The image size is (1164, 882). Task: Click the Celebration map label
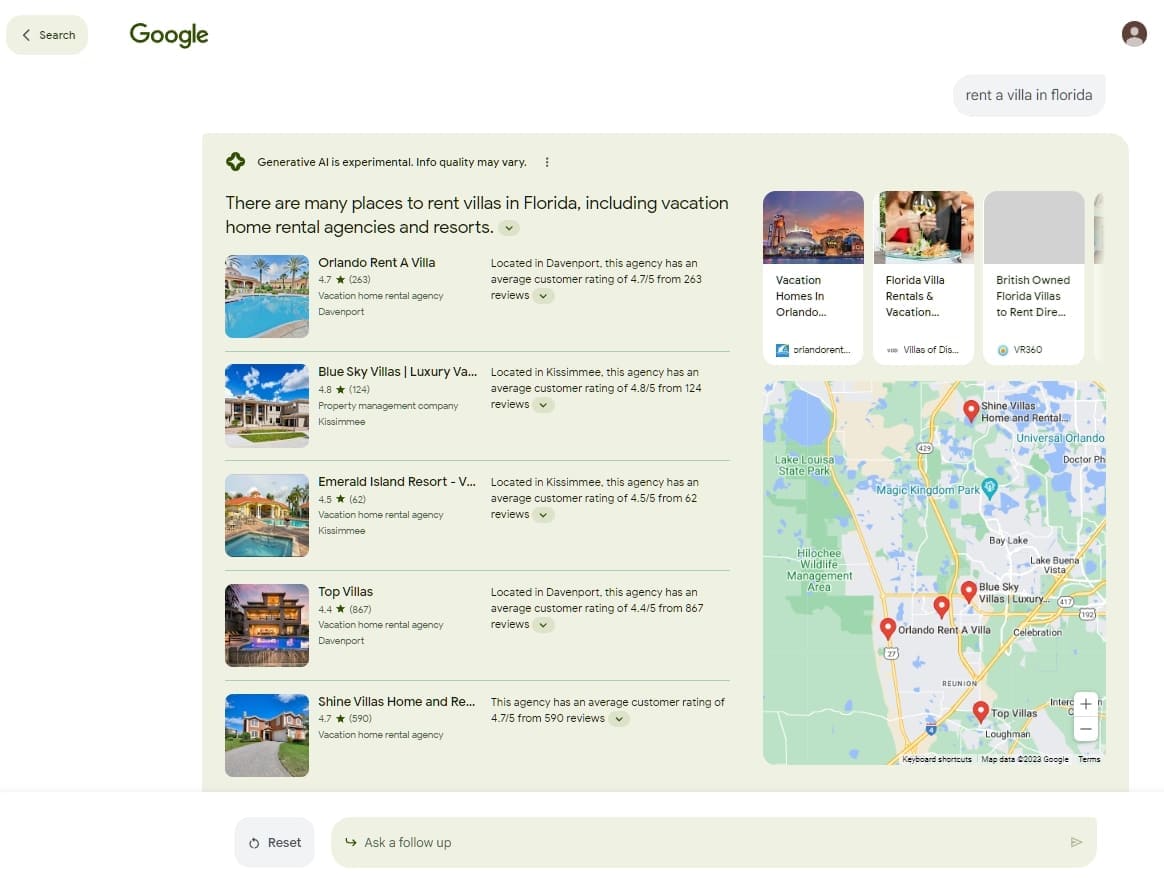point(1037,633)
